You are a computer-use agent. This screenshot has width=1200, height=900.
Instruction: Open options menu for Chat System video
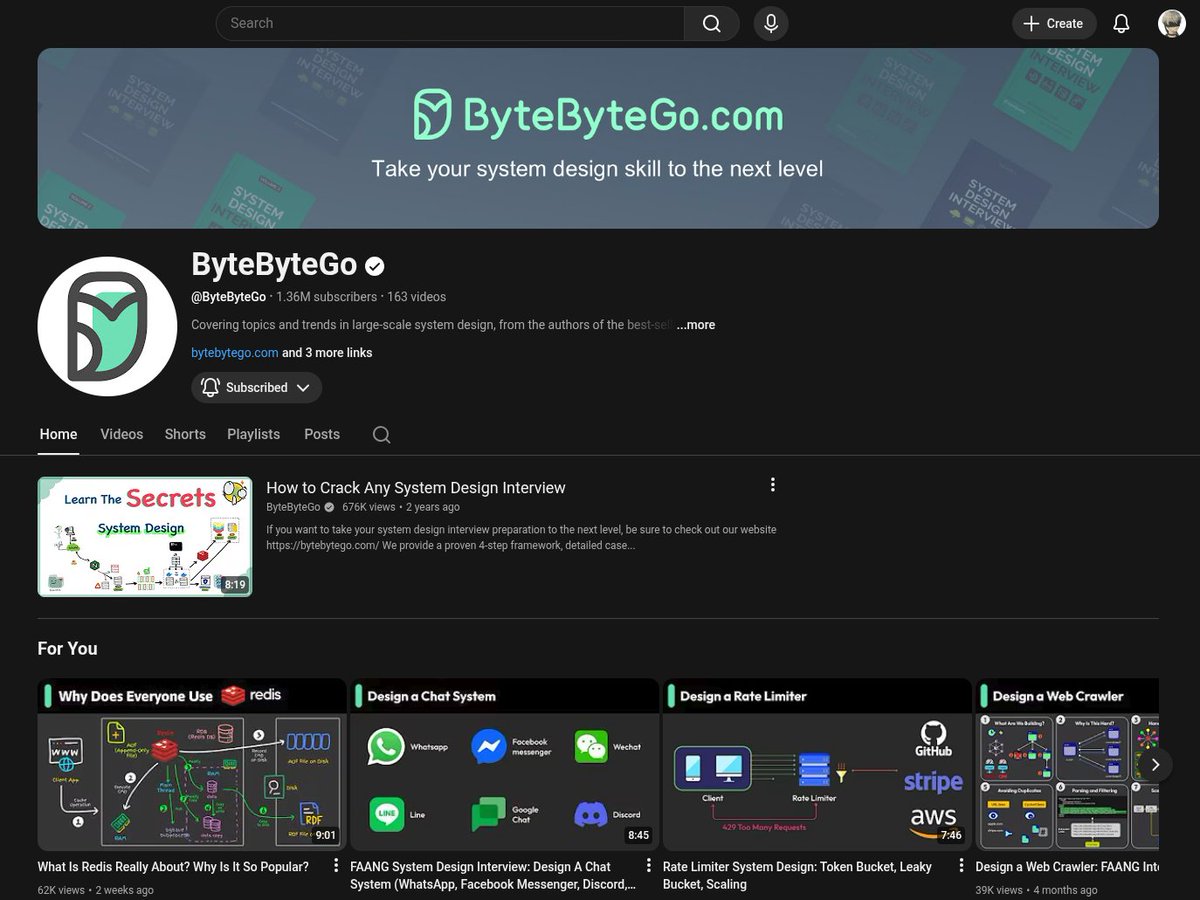pyautogui.click(x=648, y=866)
